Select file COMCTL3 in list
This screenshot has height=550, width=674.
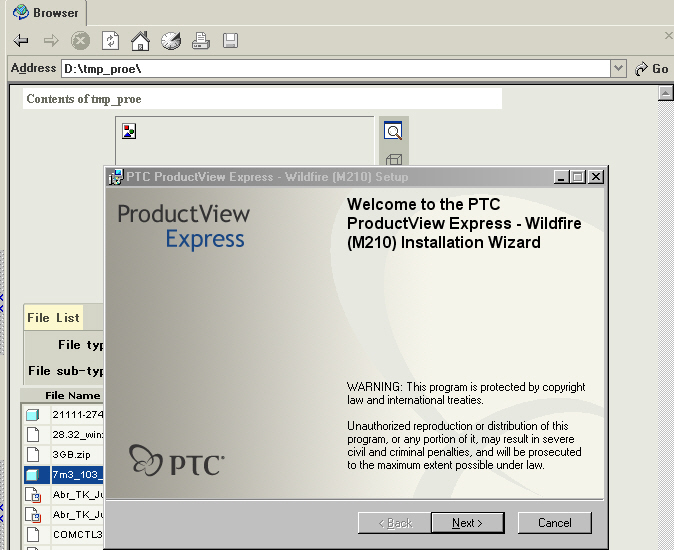coord(77,534)
